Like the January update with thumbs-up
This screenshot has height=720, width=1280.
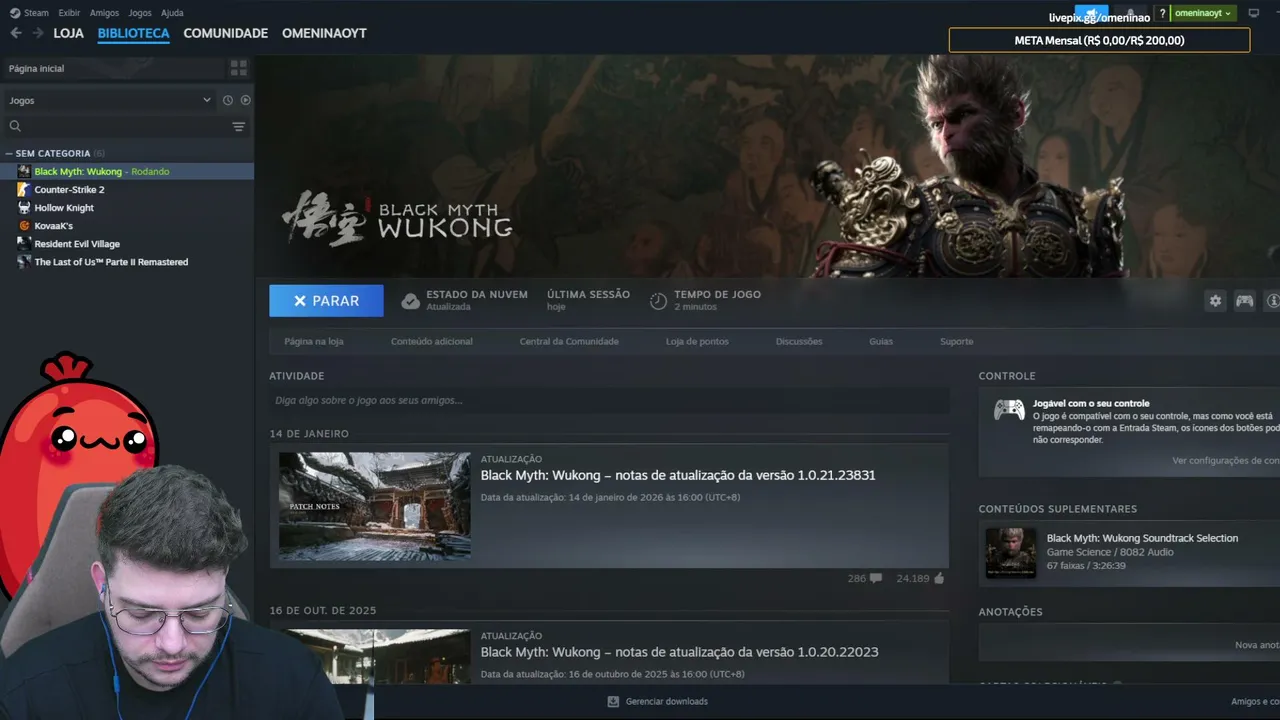(939, 578)
